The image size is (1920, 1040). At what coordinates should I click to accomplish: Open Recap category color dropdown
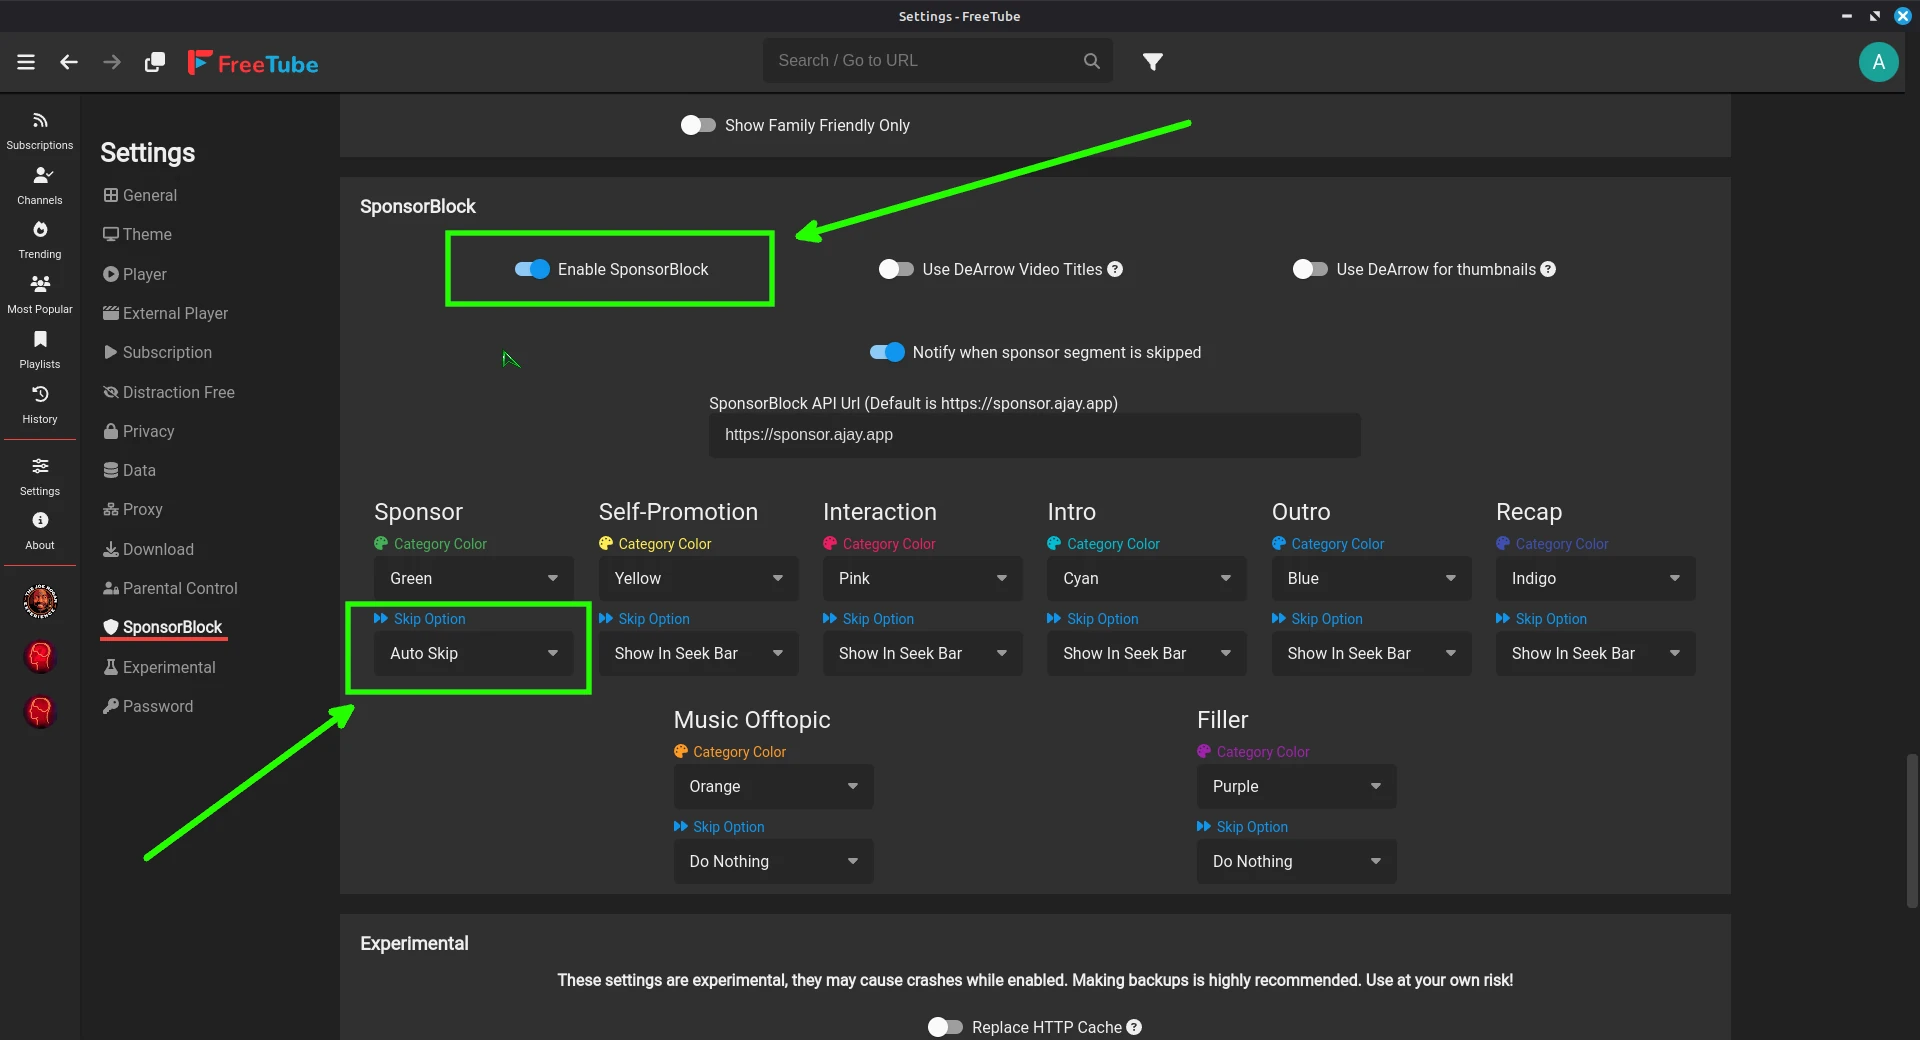pyautogui.click(x=1596, y=578)
